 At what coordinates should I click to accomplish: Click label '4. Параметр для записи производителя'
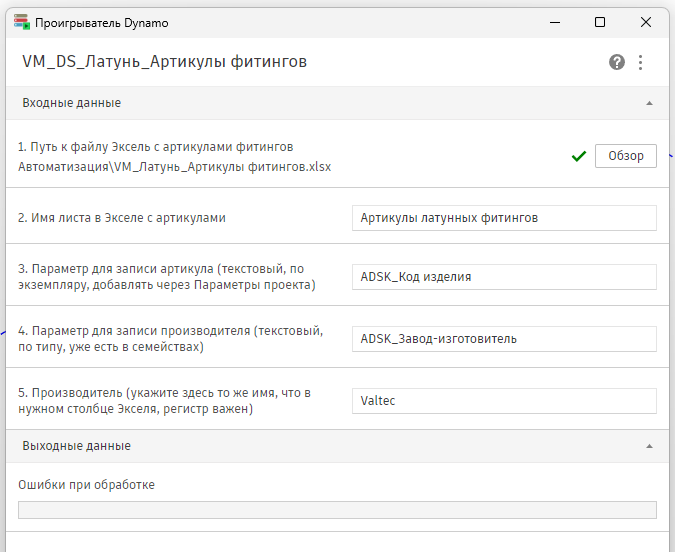pos(170,339)
